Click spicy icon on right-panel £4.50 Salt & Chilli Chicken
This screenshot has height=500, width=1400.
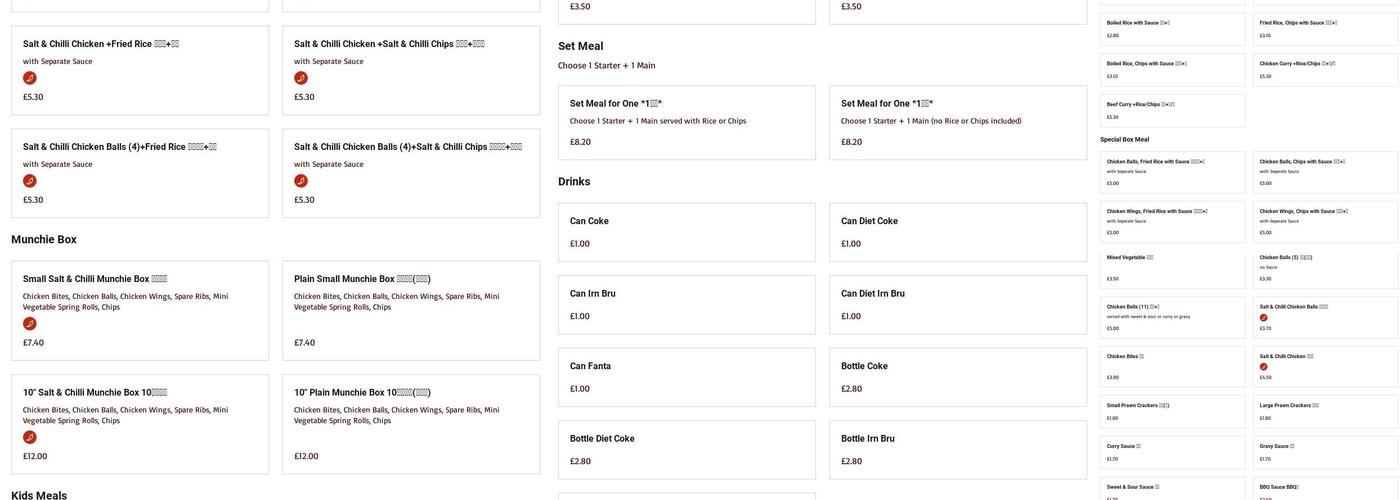[1264, 367]
